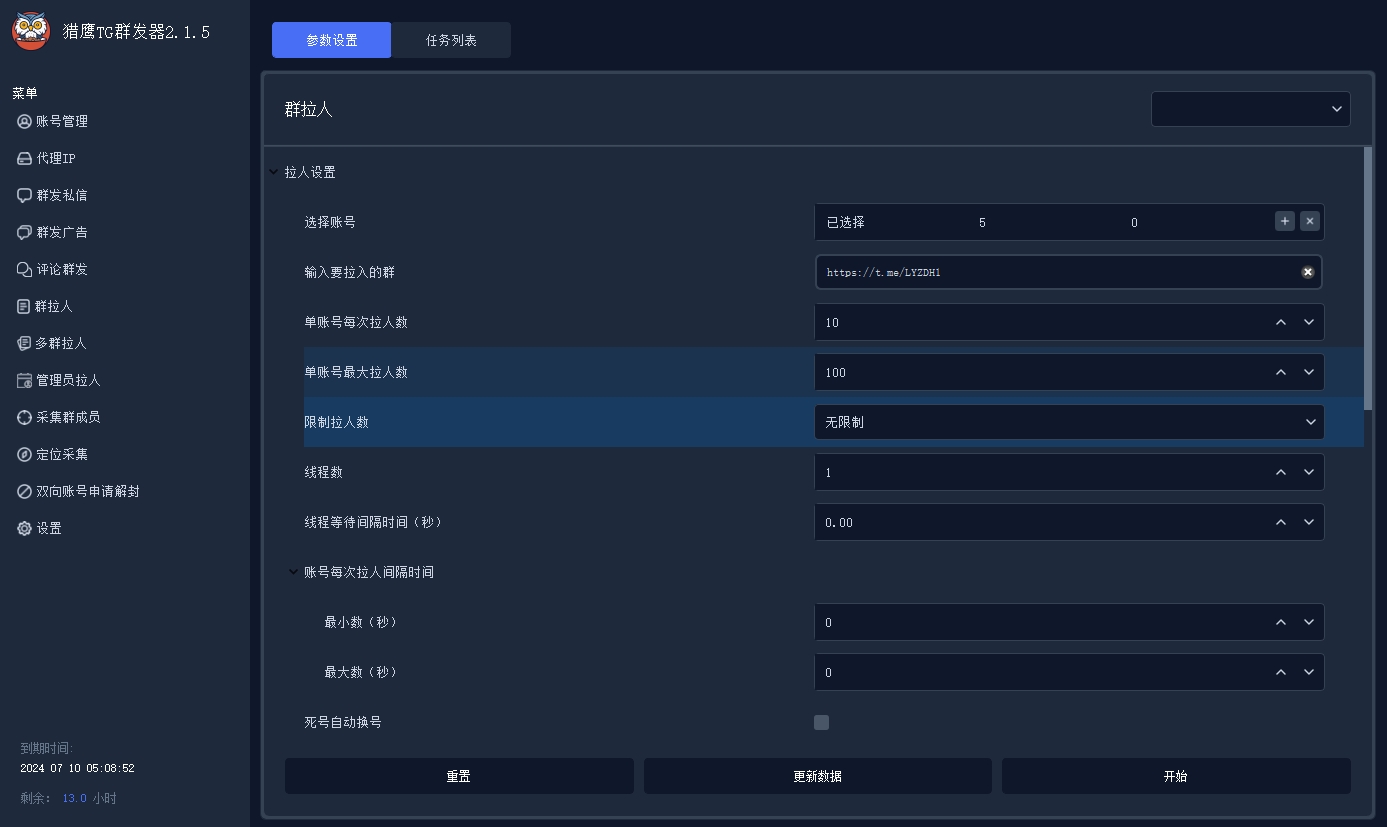Switch to the 参数设置 tab
The height and width of the screenshot is (827, 1387).
[x=331, y=40]
